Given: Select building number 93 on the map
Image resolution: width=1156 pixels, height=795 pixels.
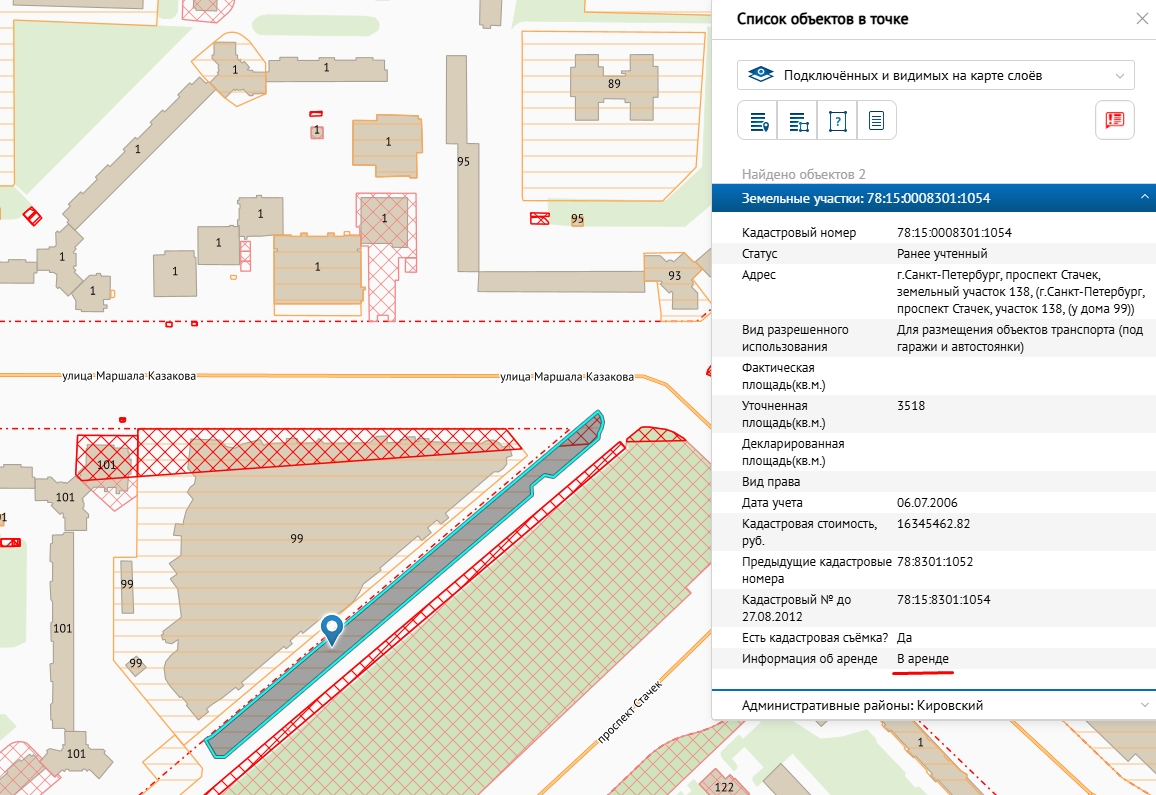Looking at the screenshot, I should click(674, 276).
